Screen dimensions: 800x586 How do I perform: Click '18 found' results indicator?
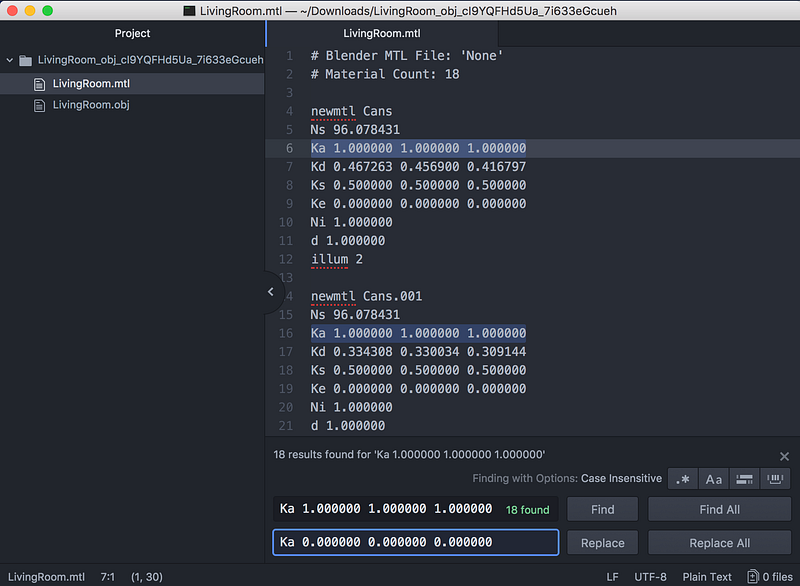point(528,510)
